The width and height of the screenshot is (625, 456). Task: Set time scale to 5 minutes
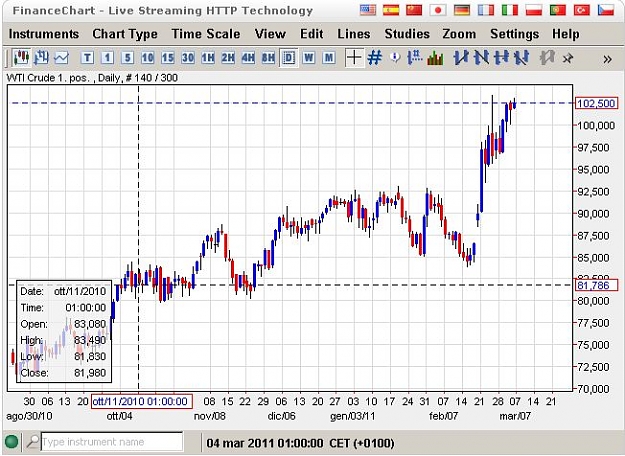coord(127,58)
